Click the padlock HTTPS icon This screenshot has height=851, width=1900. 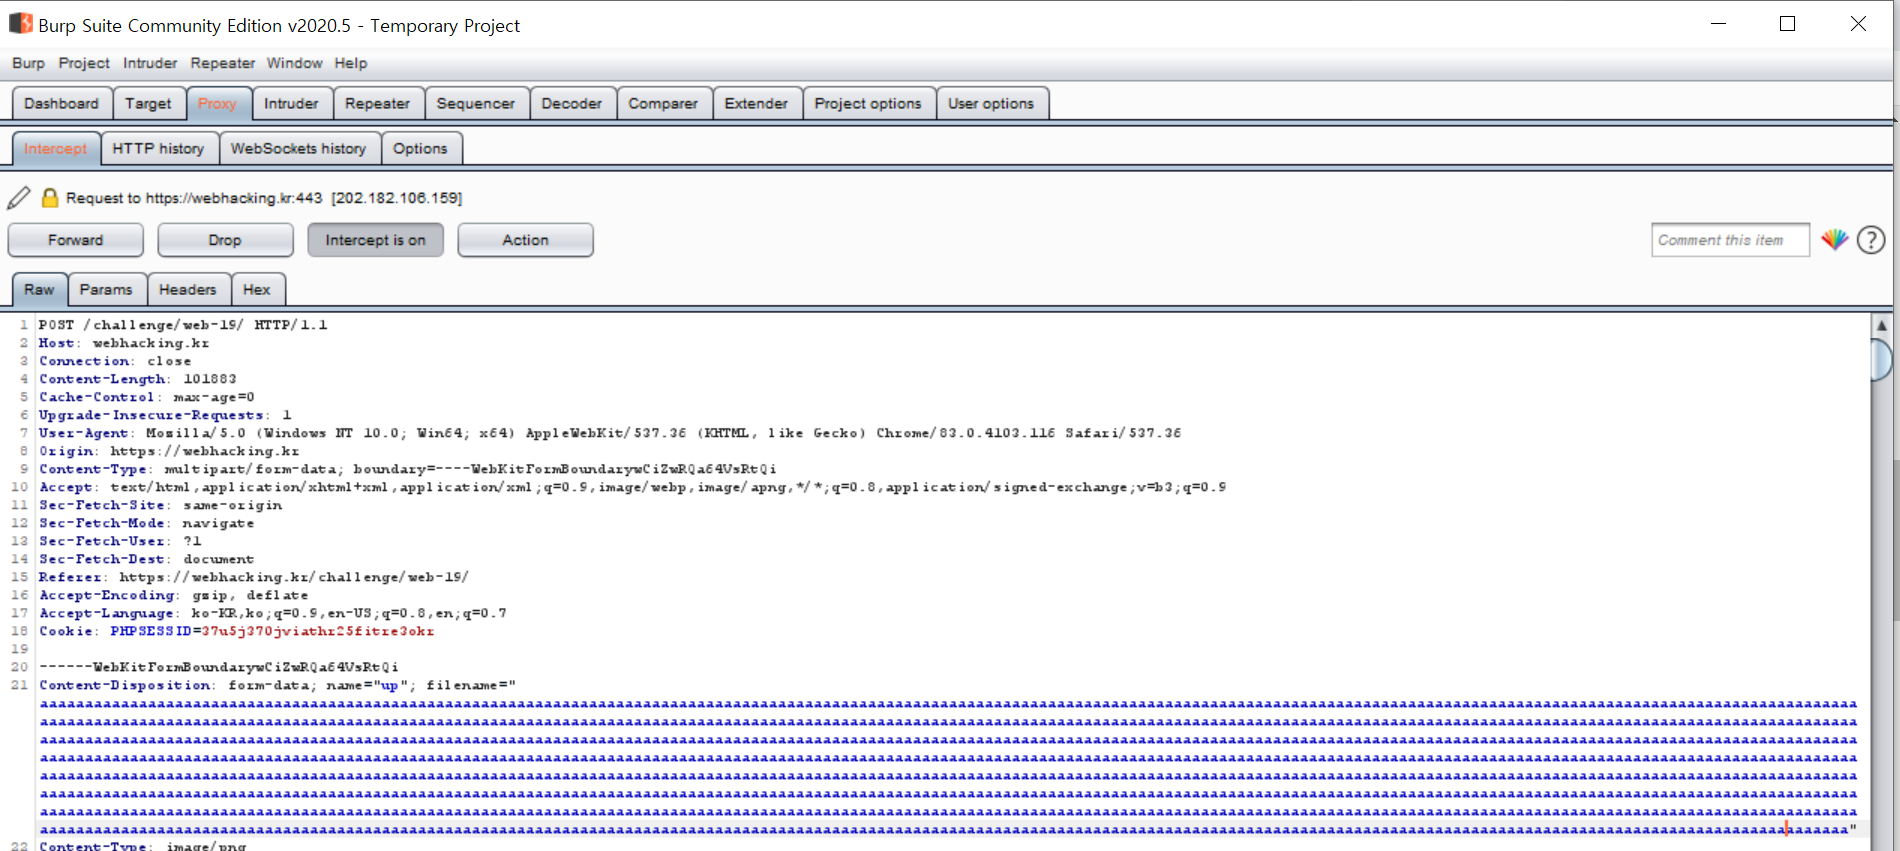point(50,198)
